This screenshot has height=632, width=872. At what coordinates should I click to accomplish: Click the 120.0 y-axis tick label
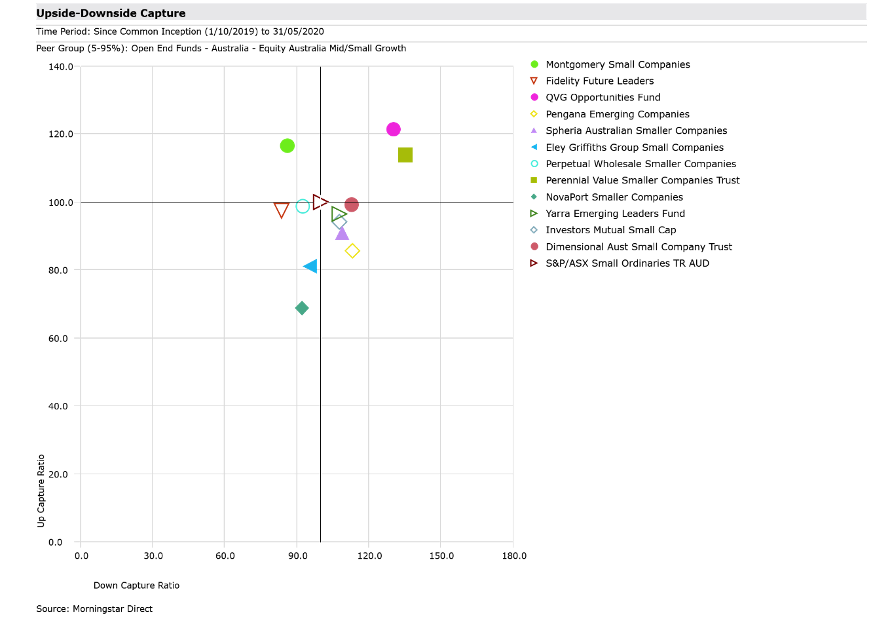(61, 134)
